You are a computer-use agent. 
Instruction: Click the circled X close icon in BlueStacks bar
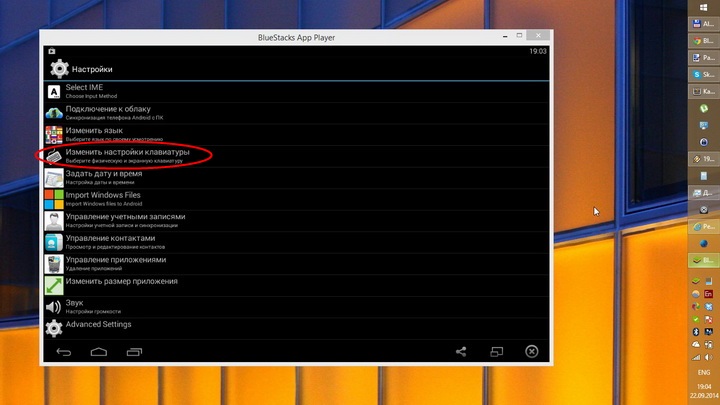pyautogui.click(x=532, y=352)
